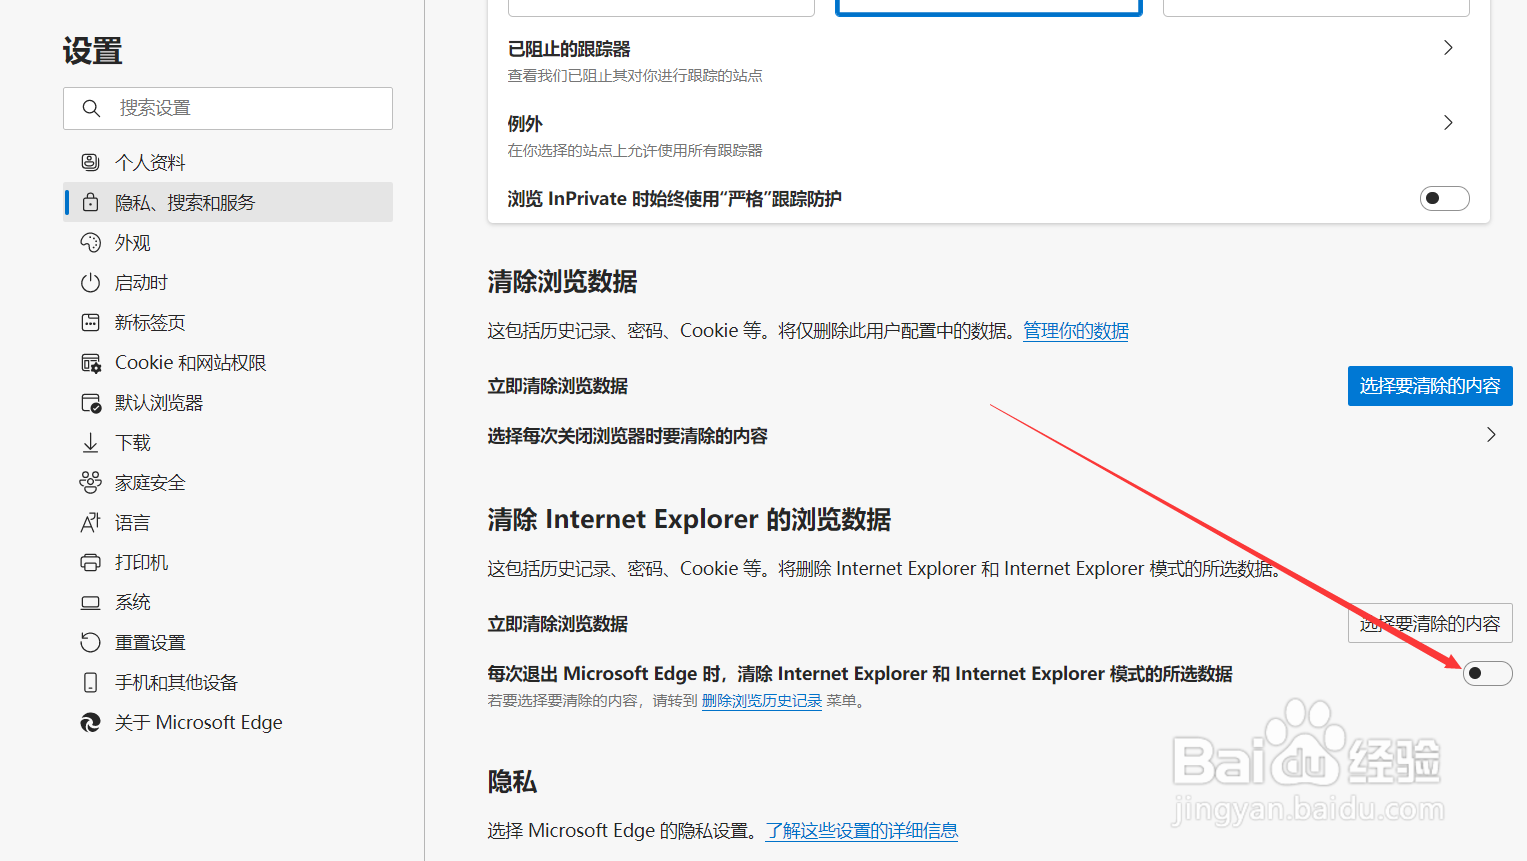Focus the 搜索设置 search field
This screenshot has height=861, width=1527.
[228, 108]
